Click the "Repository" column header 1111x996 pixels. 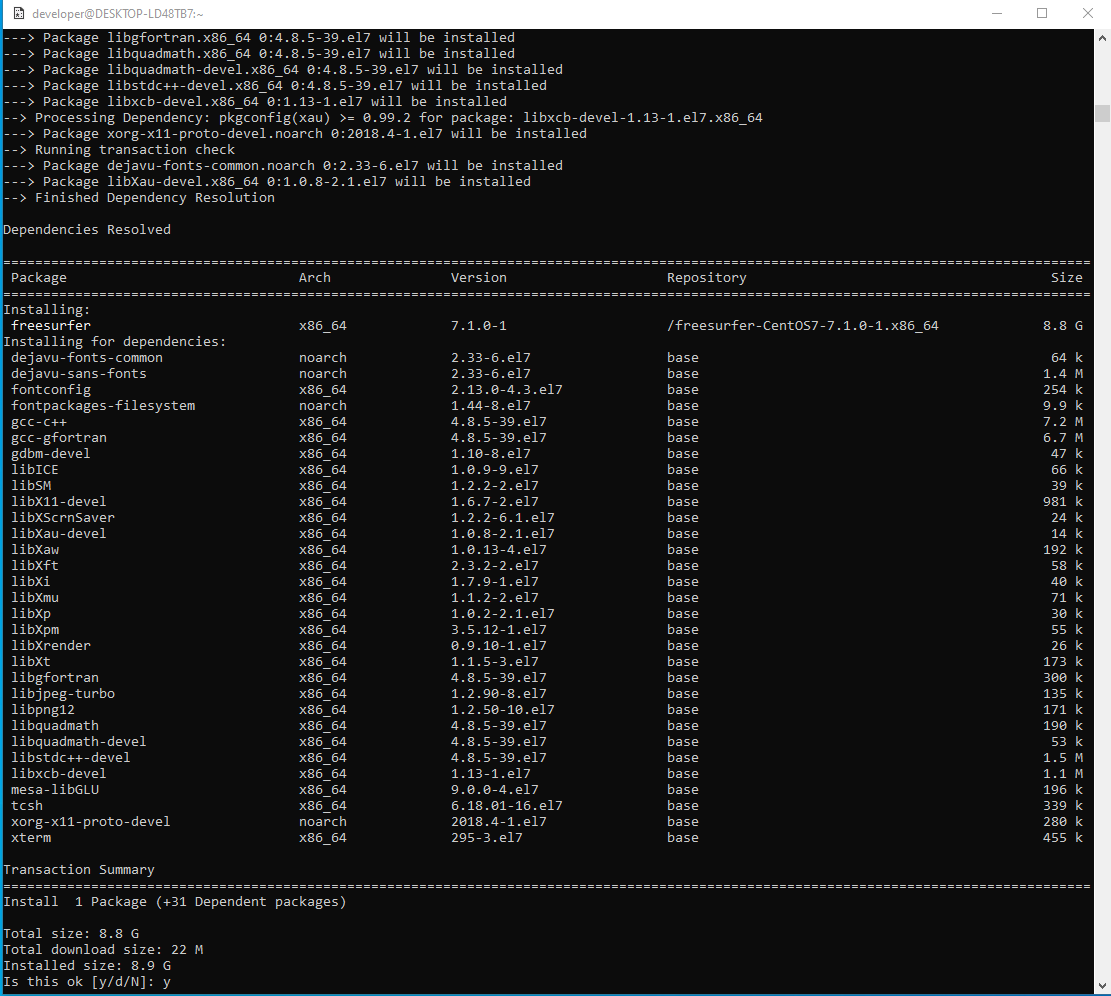click(706, 278)
